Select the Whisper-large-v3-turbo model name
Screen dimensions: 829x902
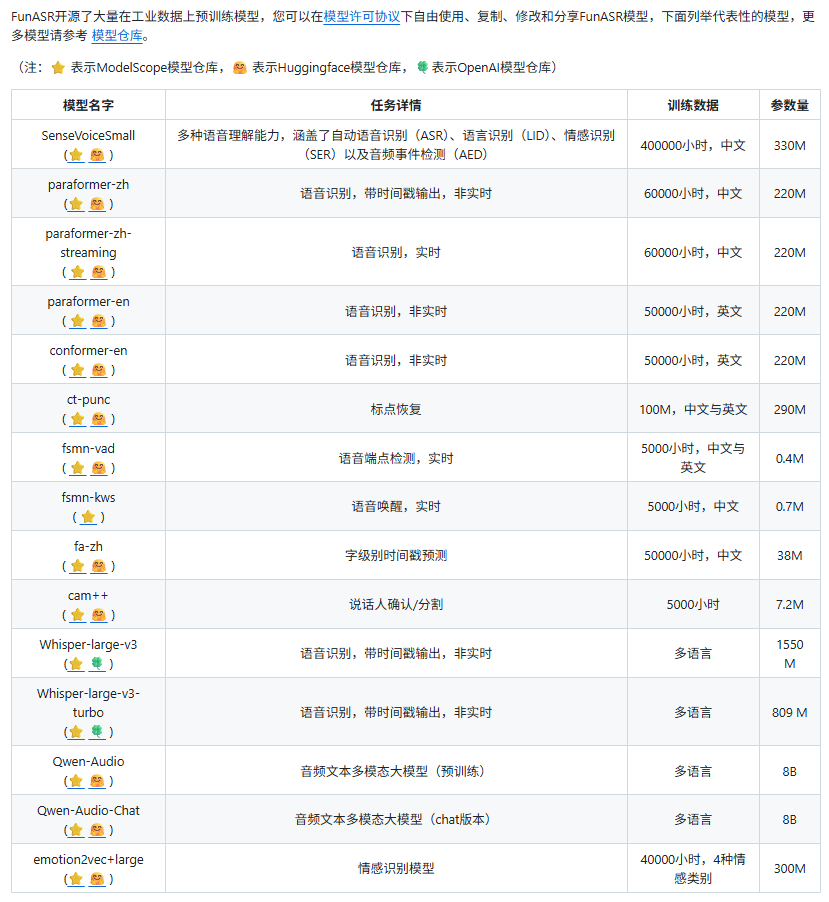[88, 703]
